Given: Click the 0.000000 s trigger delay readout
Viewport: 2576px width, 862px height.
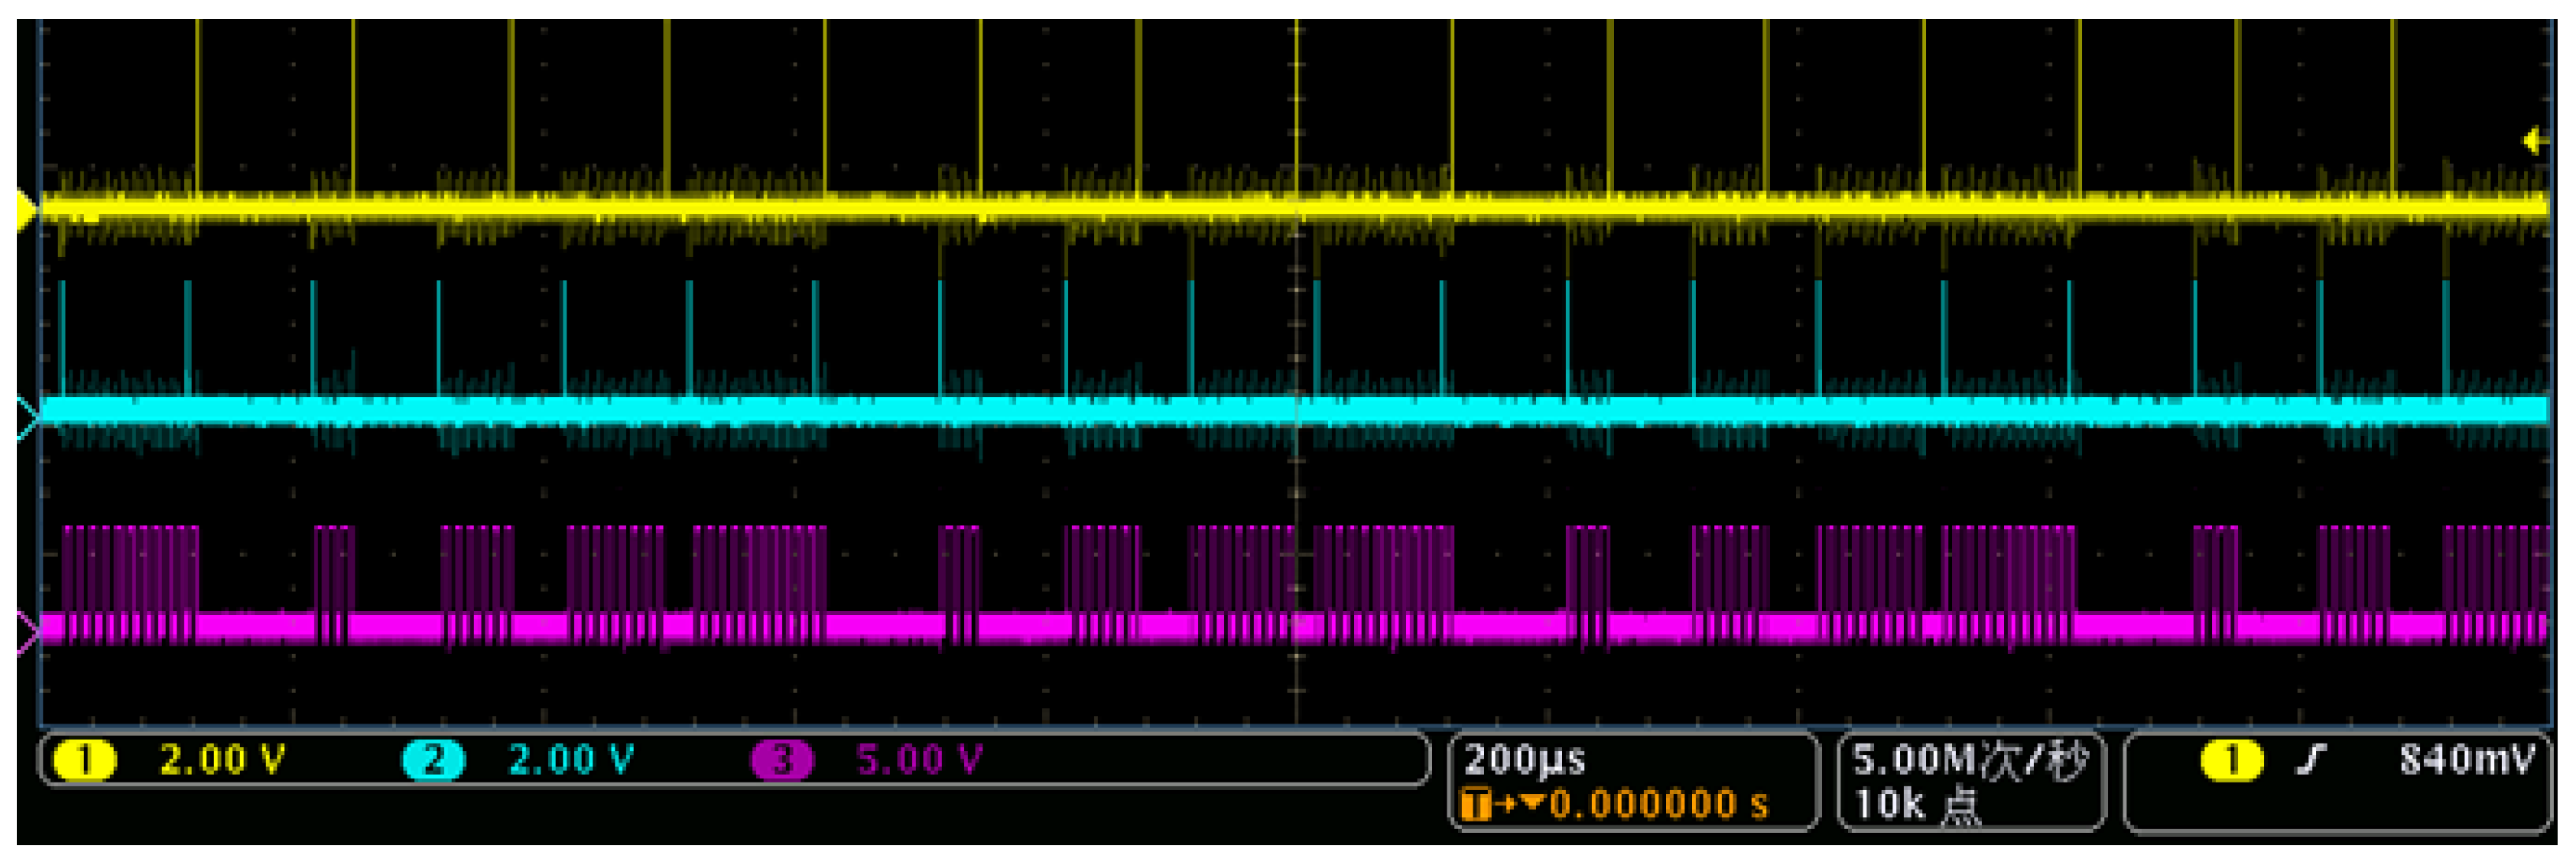Looking at the screenshot, I should pos(1658,805).
